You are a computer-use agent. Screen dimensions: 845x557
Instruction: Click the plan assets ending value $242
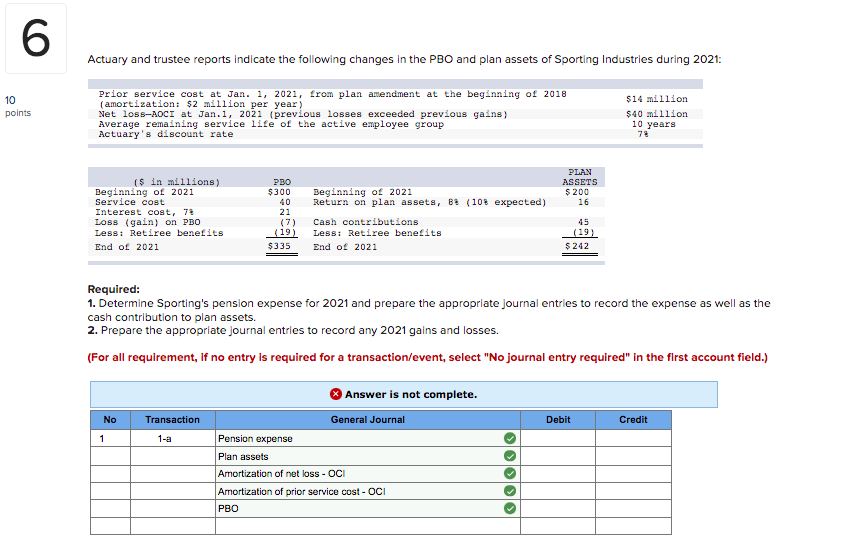(577, 246)
